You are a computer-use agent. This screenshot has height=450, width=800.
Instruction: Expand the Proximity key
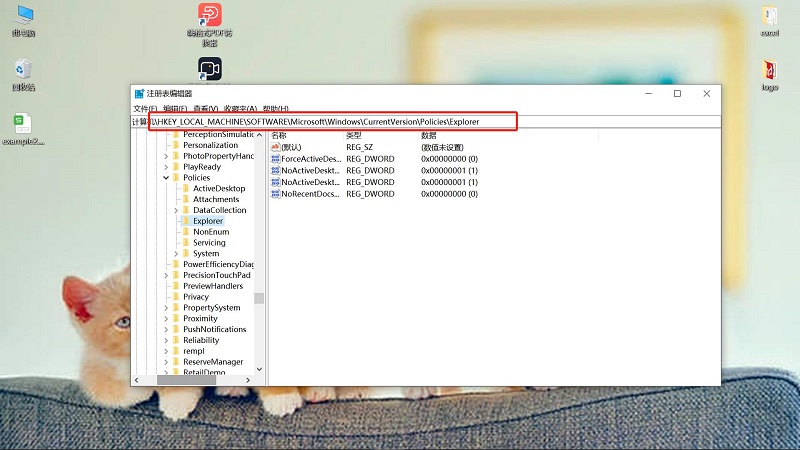[x=166, y=318]
